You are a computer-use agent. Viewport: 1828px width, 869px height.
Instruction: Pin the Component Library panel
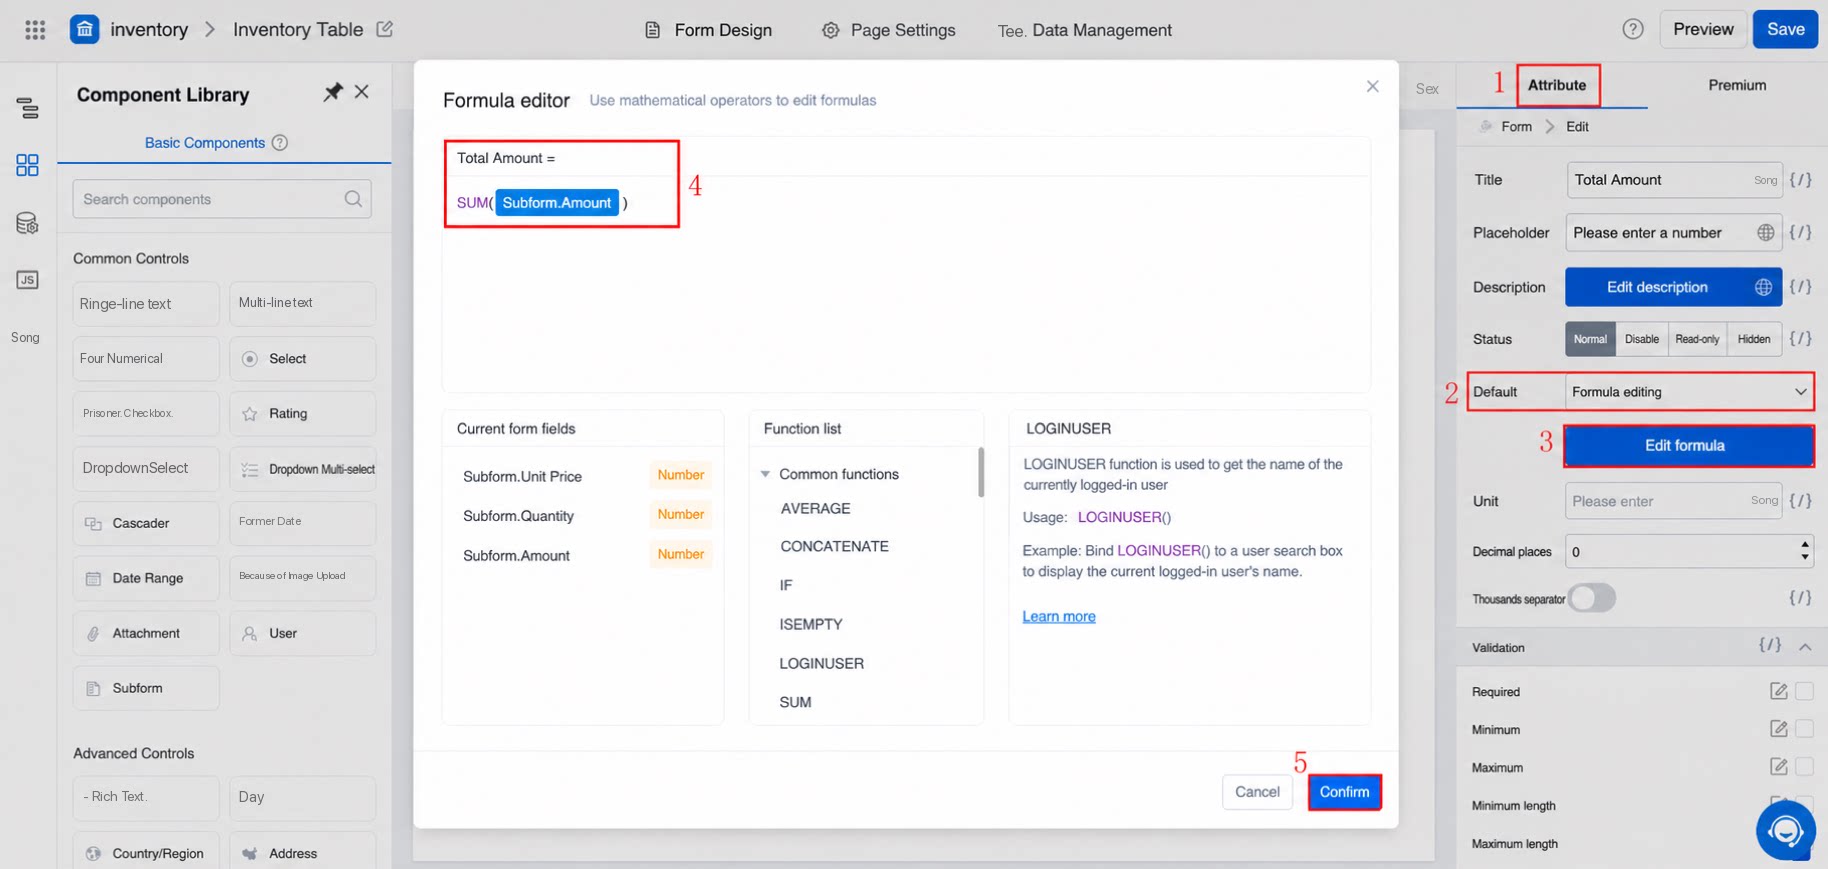click(x=332, y=92)
